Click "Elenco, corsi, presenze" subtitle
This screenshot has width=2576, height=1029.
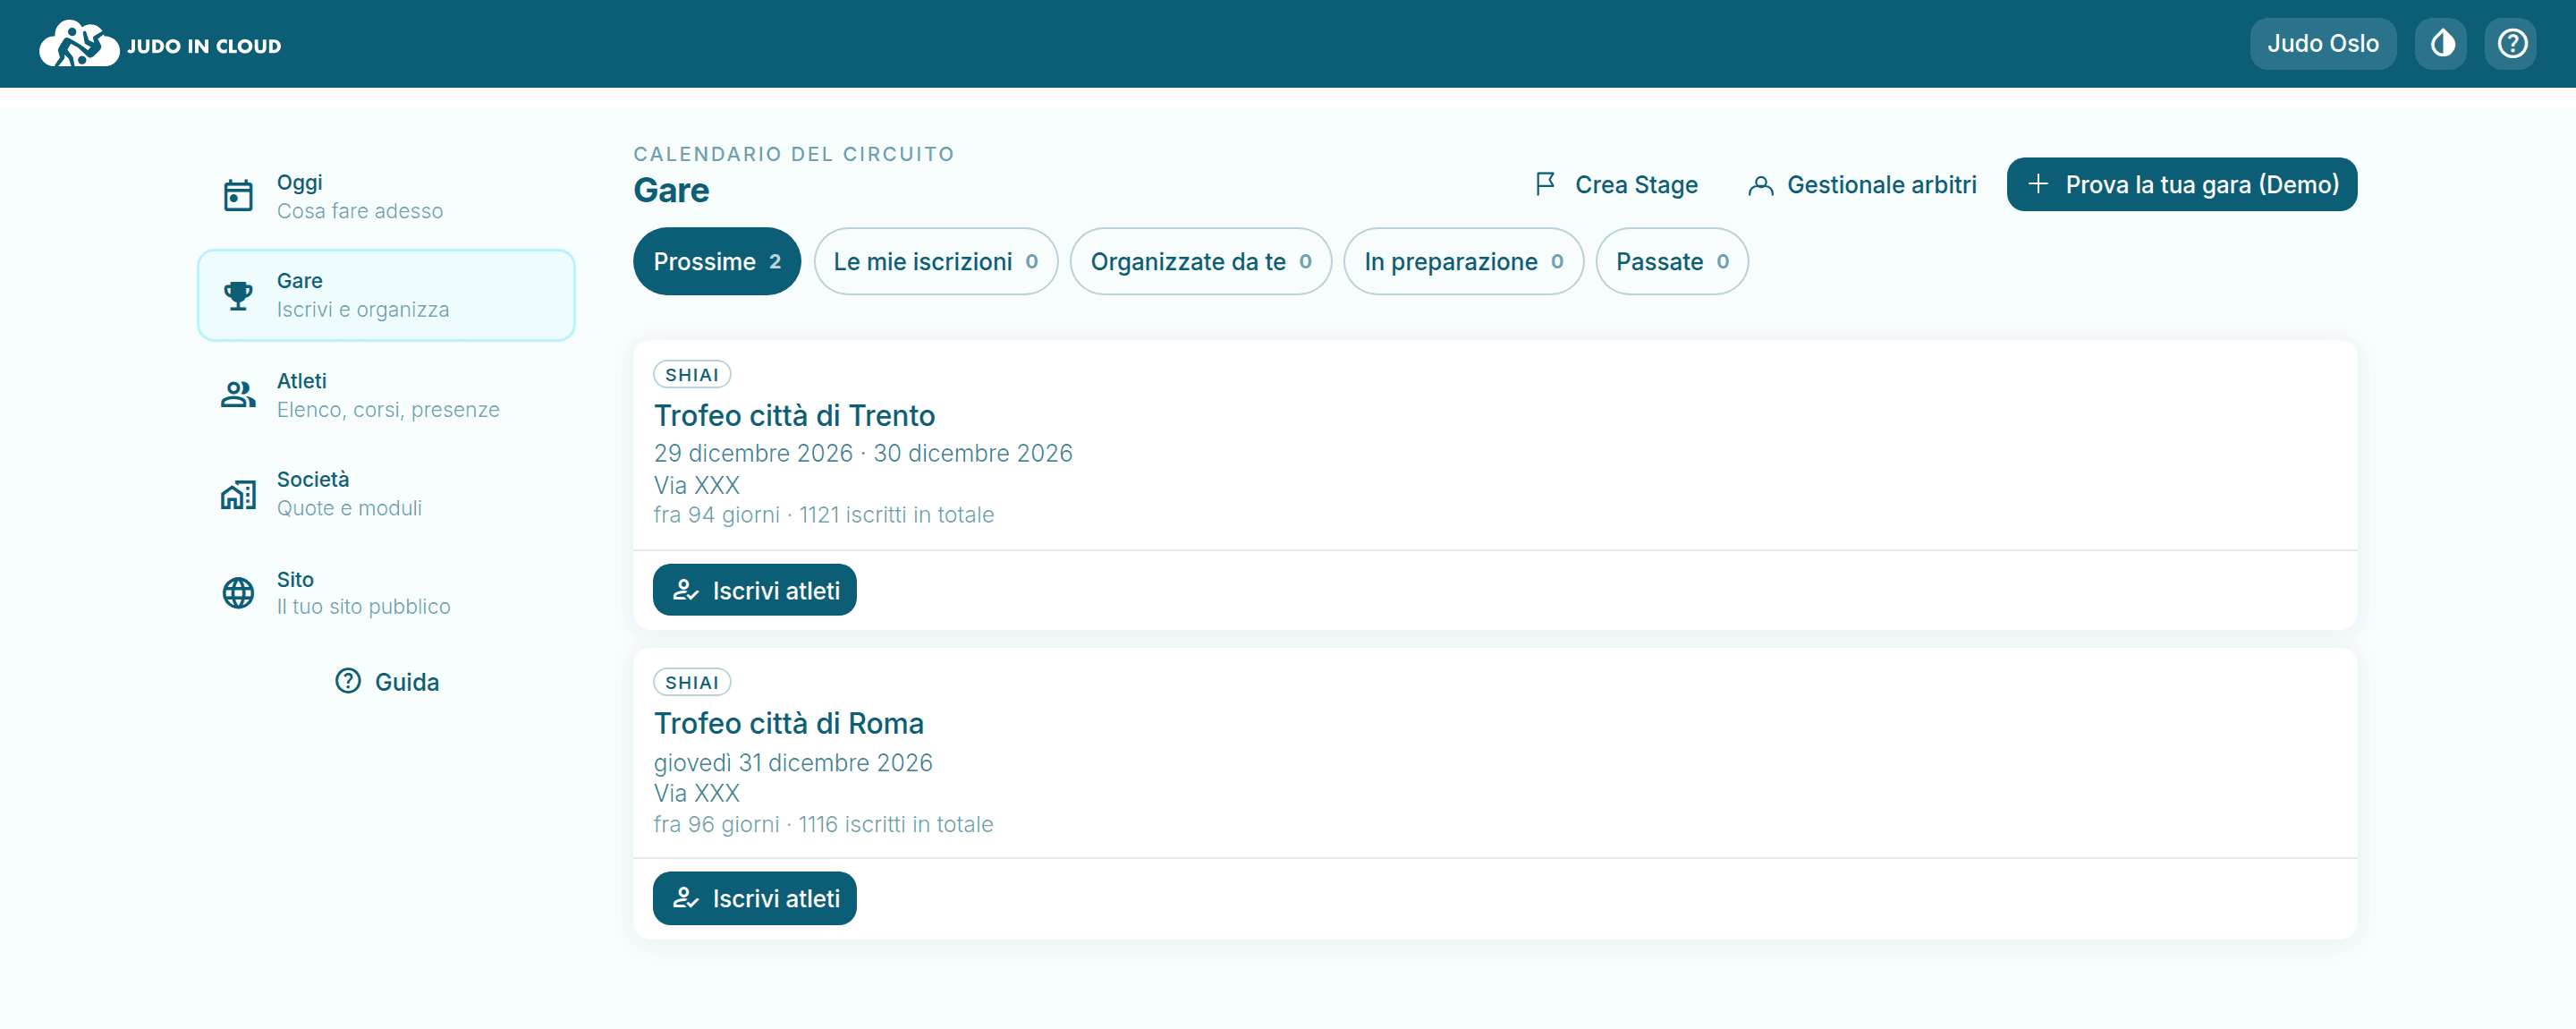pyautogui.click(x=388, y=409)
